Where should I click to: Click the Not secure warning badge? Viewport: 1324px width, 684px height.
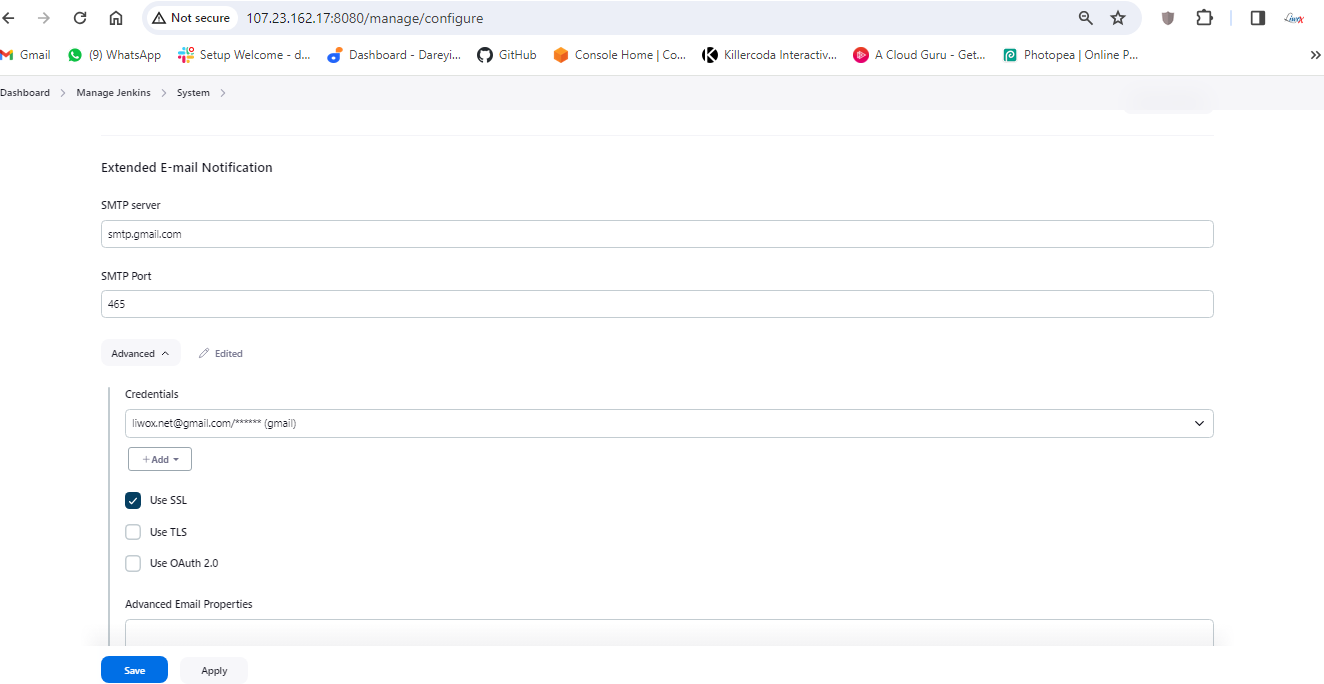click(x=190, y=18)
